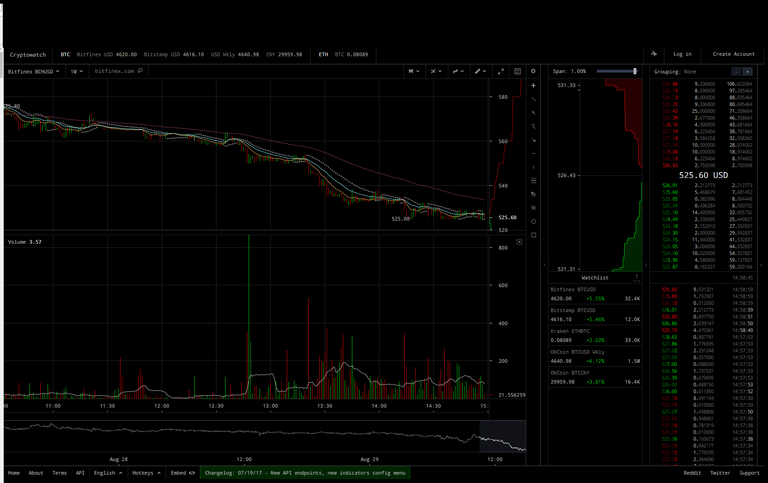Open OKCoin BTCUSD Wkly watchlist entry
This screenshot has width=768, height=483.
point(595,357)
